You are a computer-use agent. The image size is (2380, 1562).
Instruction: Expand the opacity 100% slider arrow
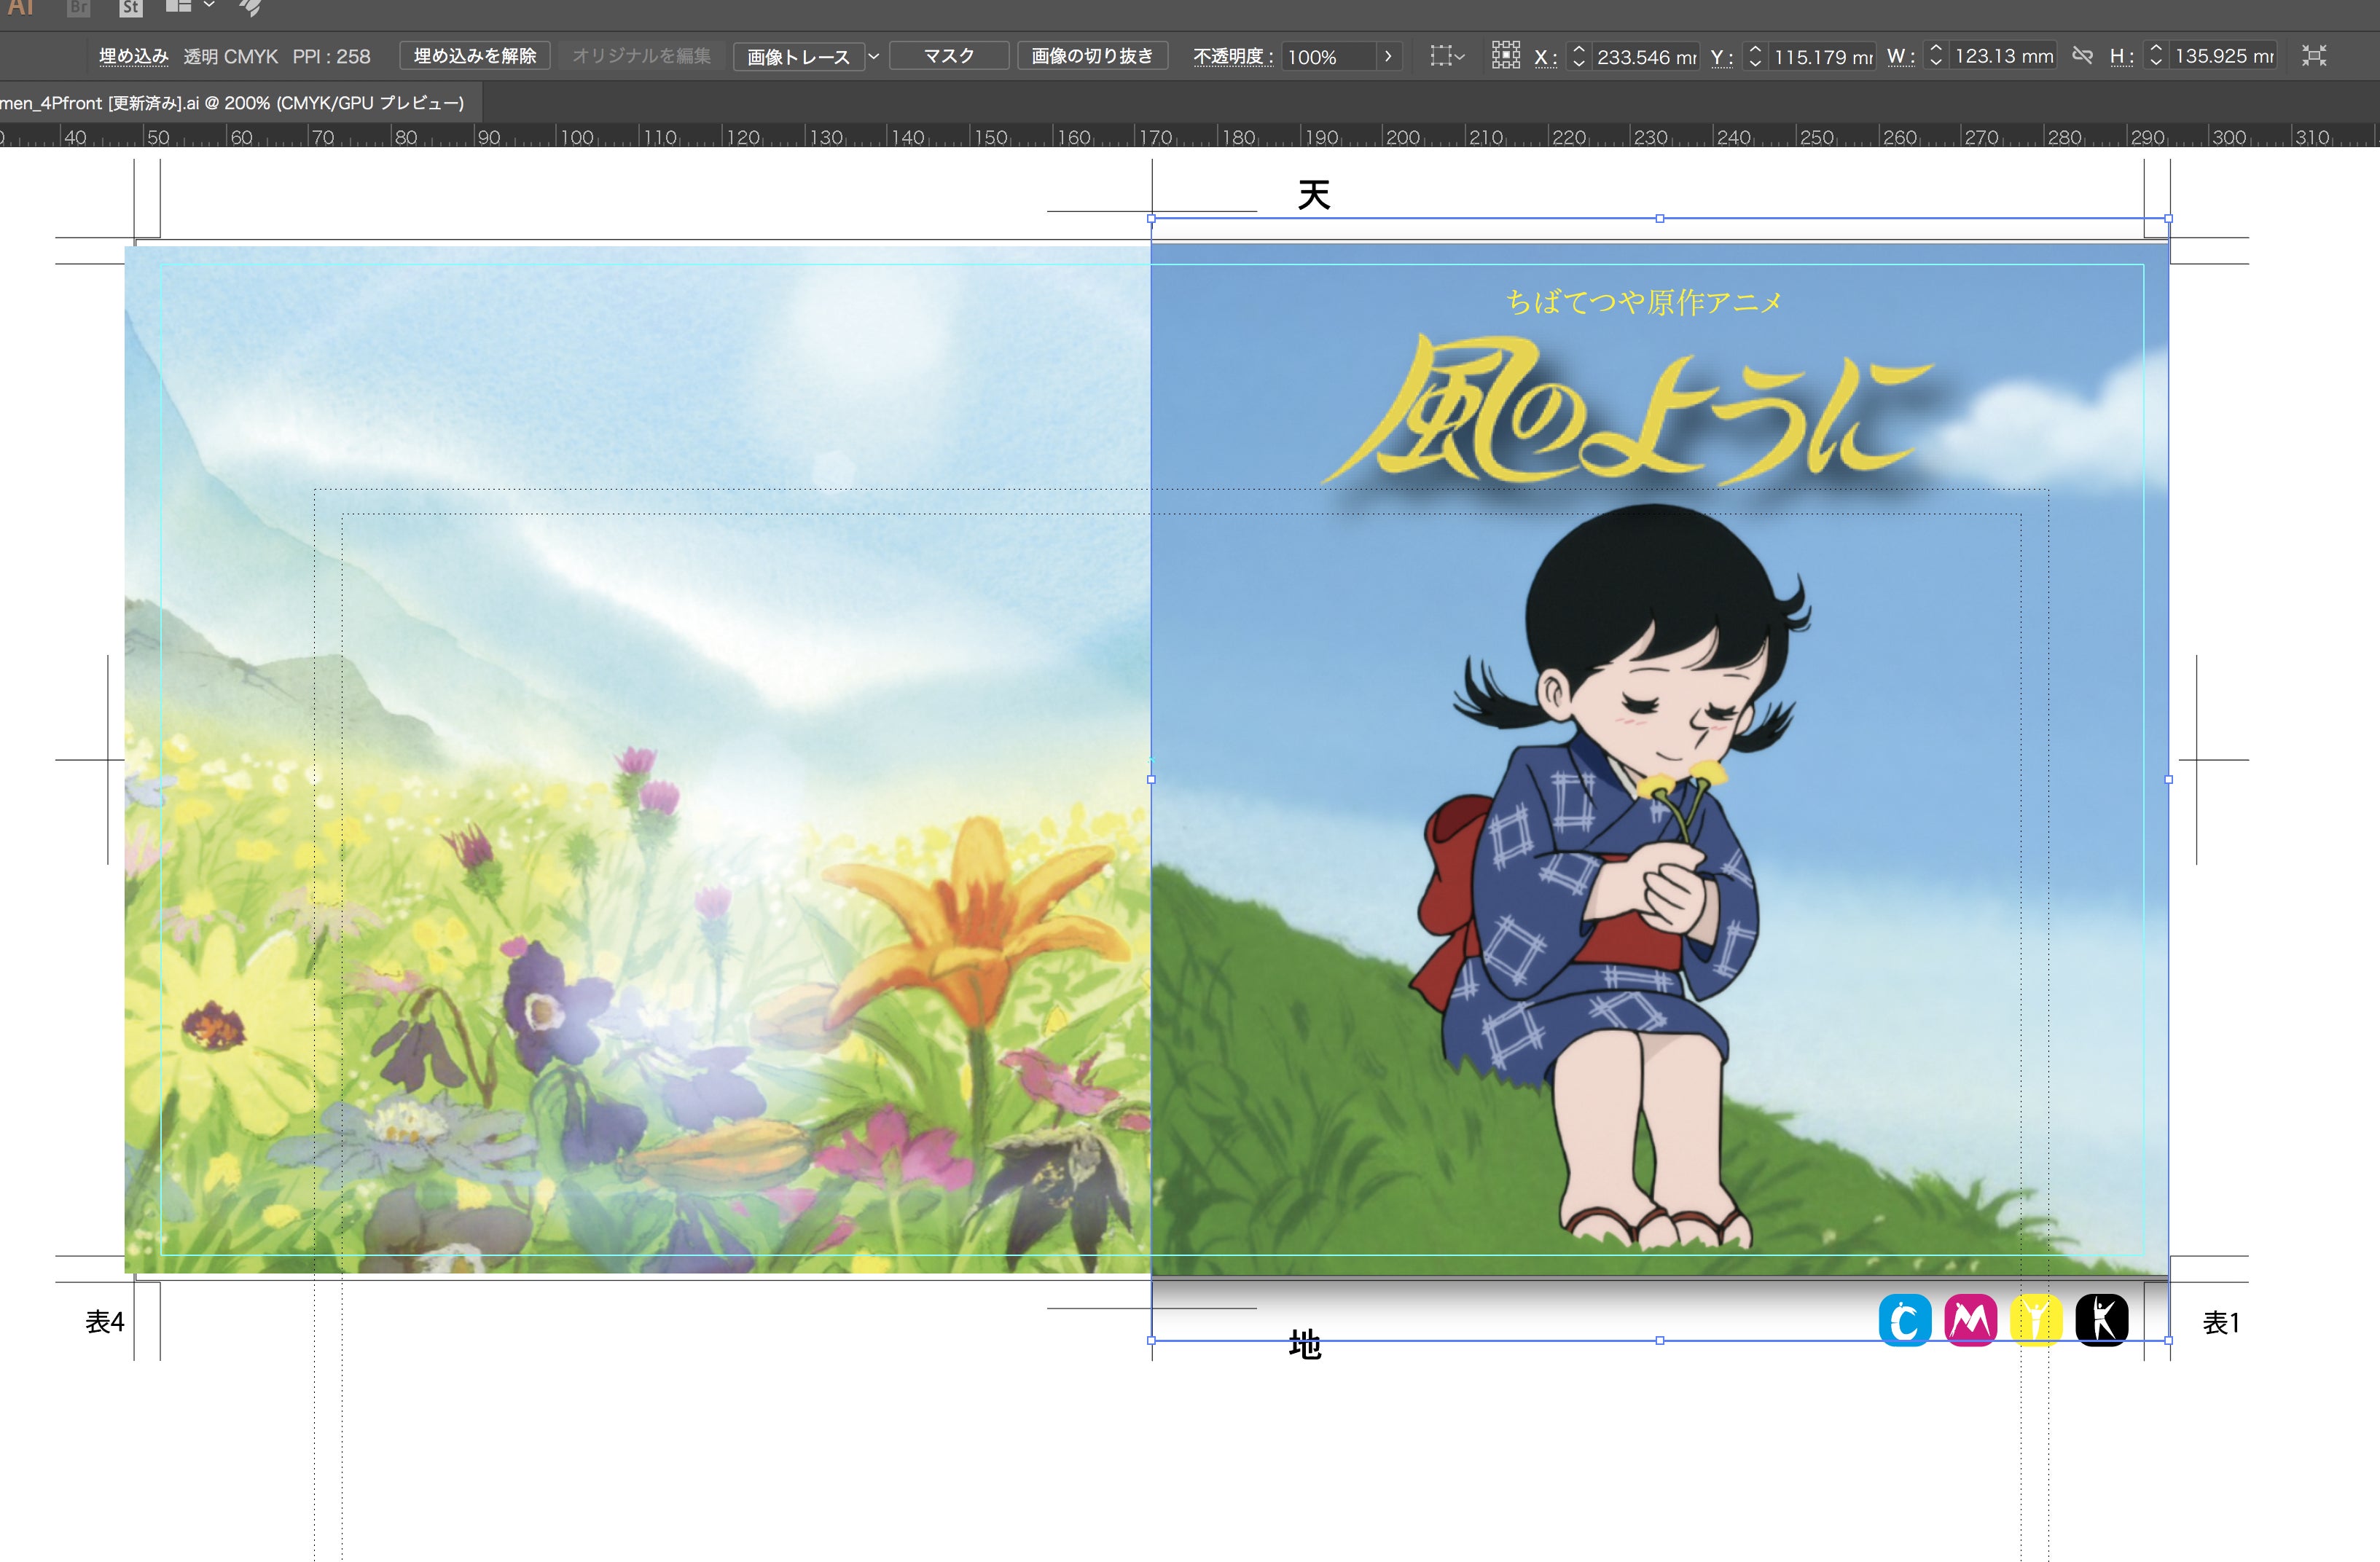(x=1388, y=56)
